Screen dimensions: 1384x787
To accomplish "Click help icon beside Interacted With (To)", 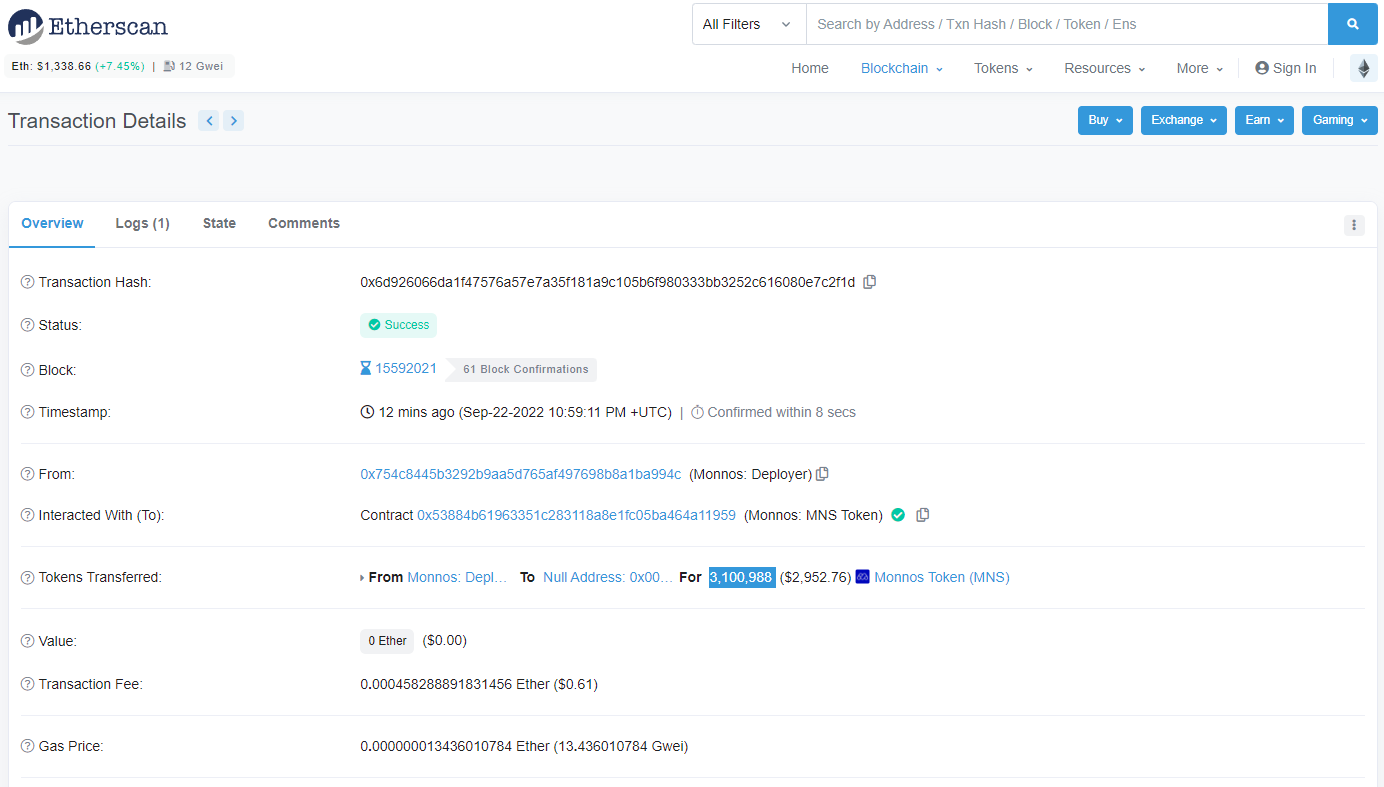I will coord(28,515).
